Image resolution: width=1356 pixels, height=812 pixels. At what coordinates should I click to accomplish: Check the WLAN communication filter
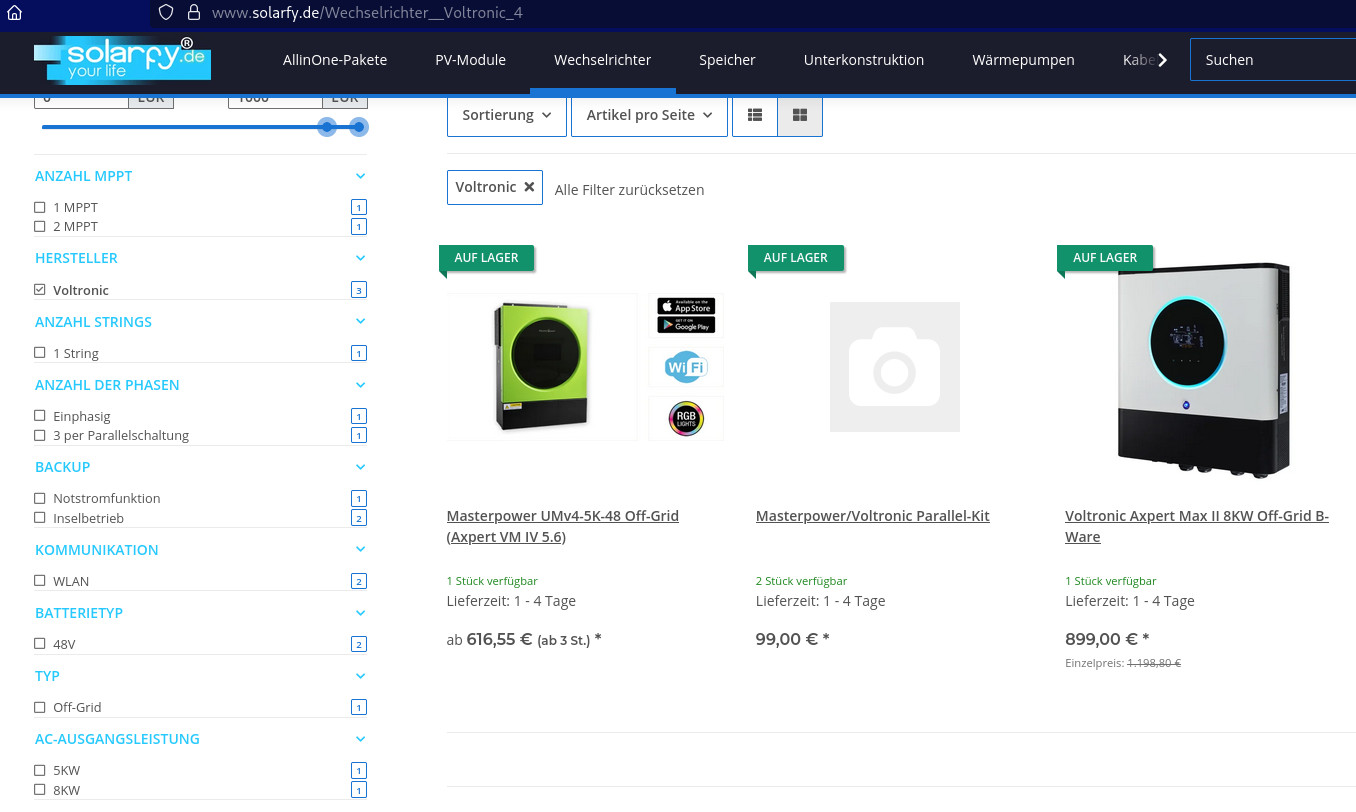[40, 581]
